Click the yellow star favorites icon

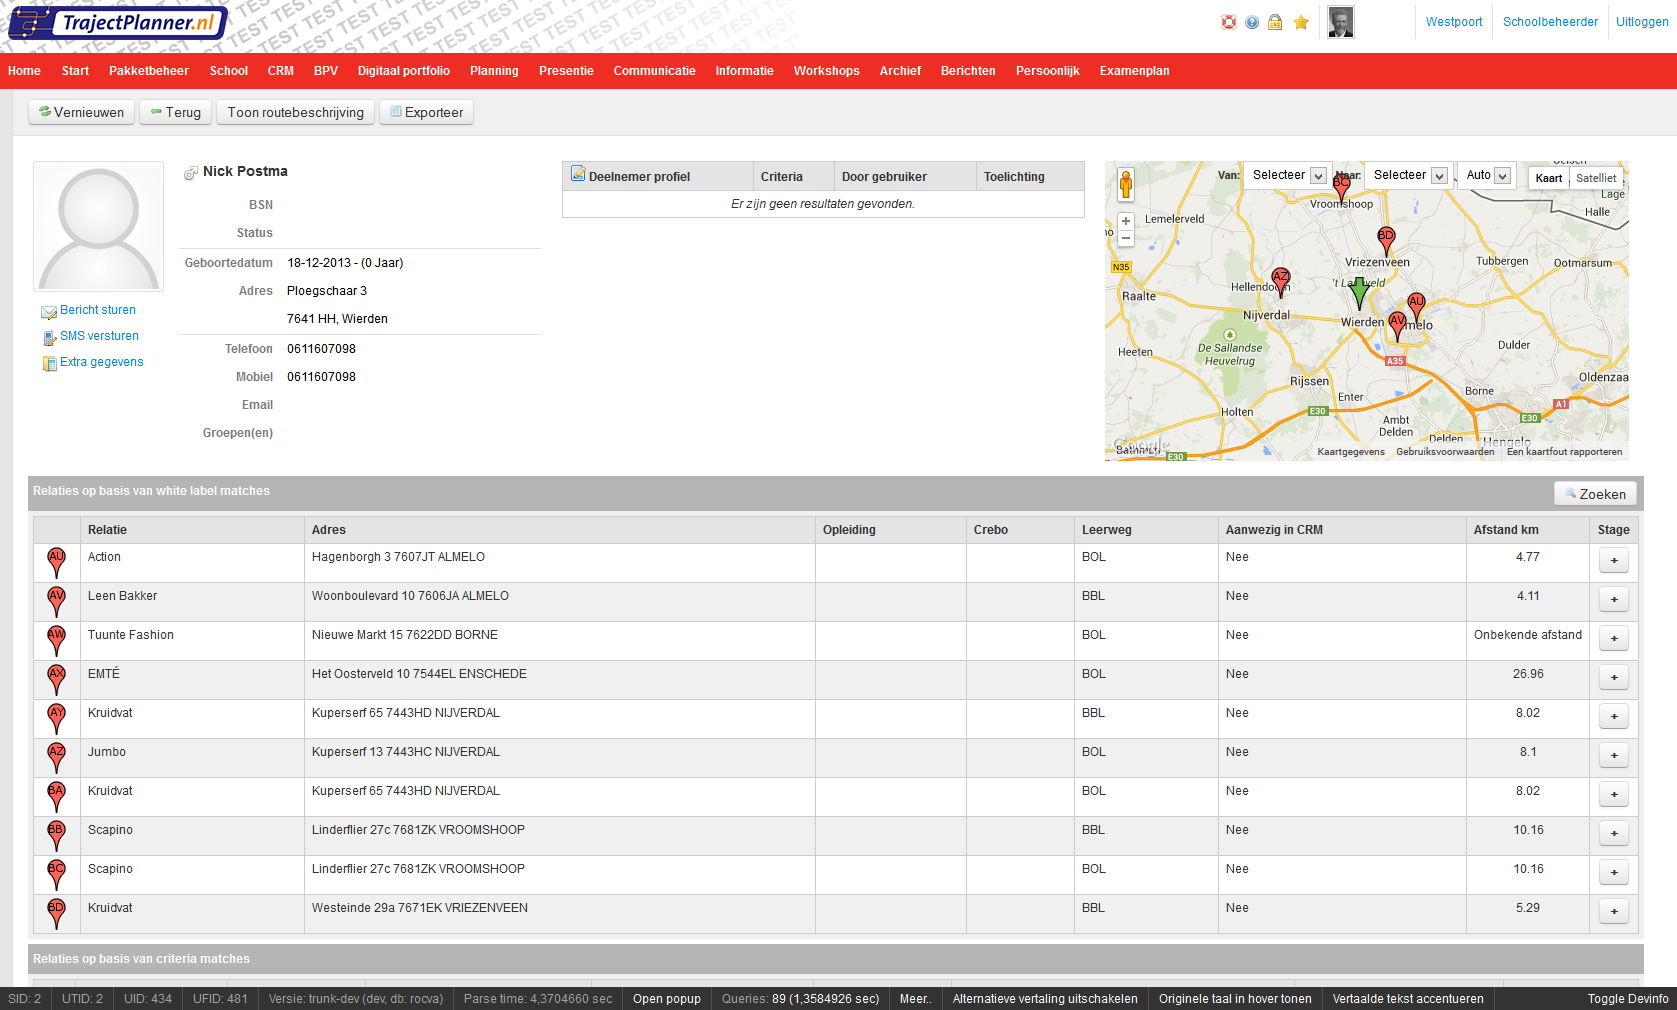coord(1301,22)
